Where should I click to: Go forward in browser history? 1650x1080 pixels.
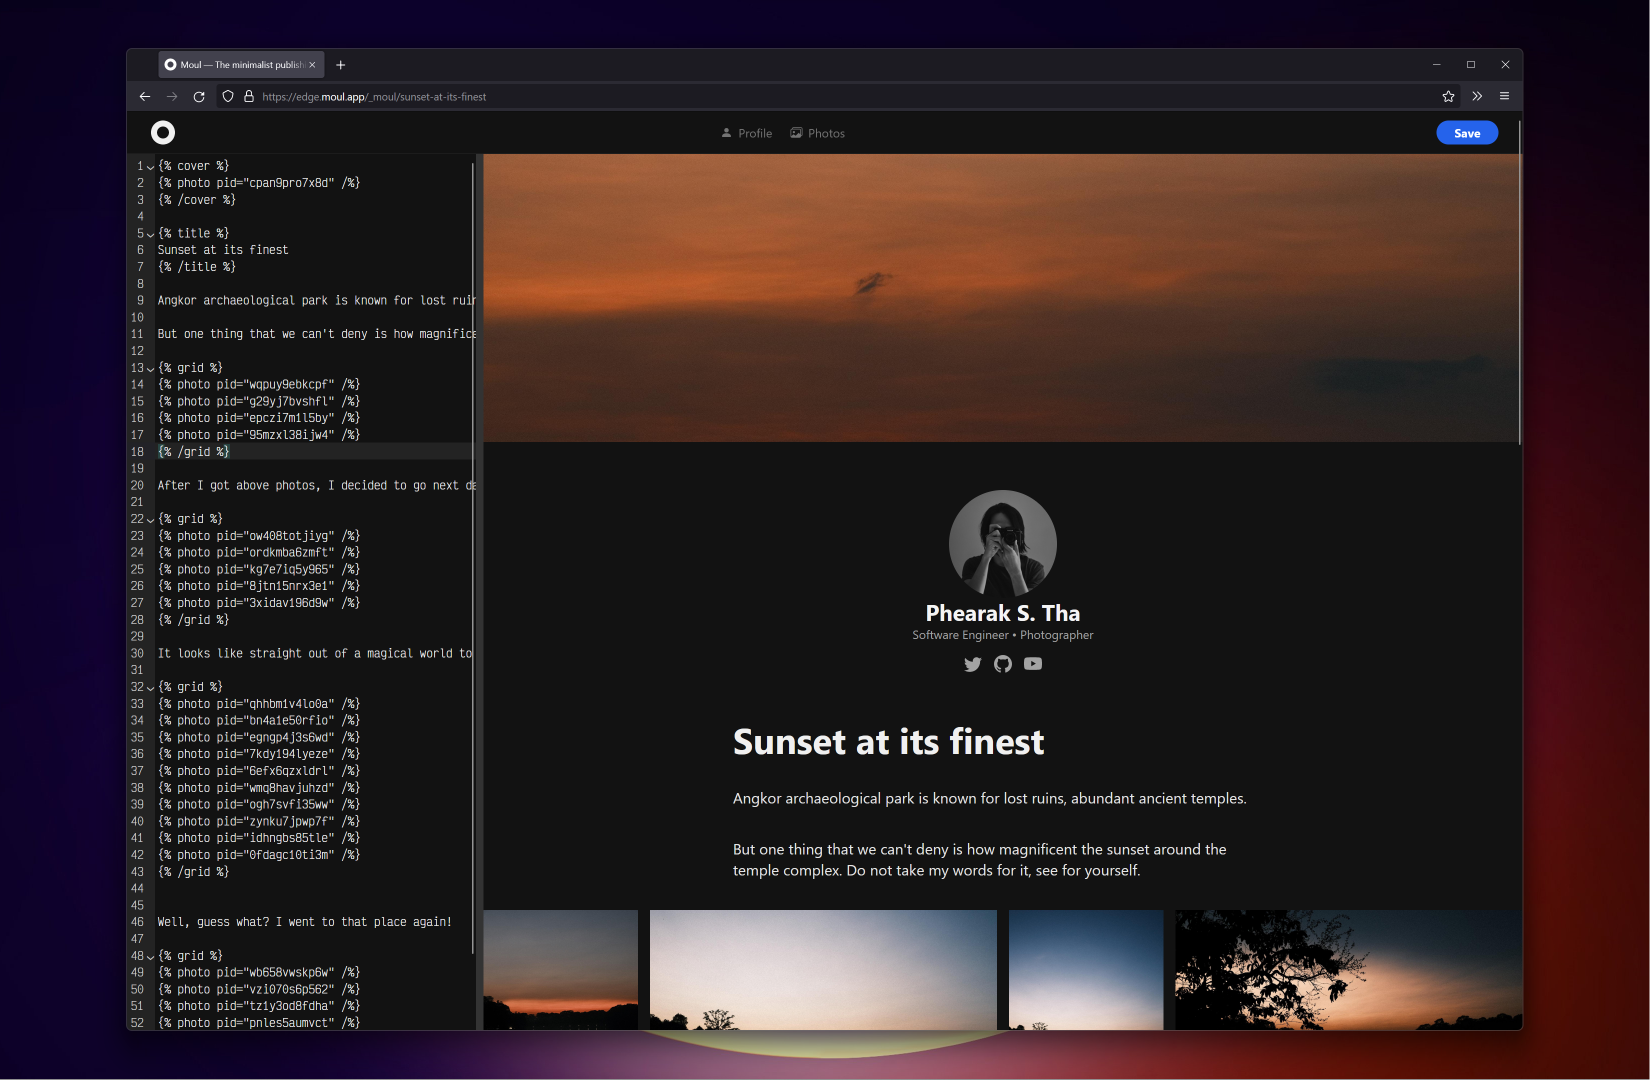tap(172, 97)
